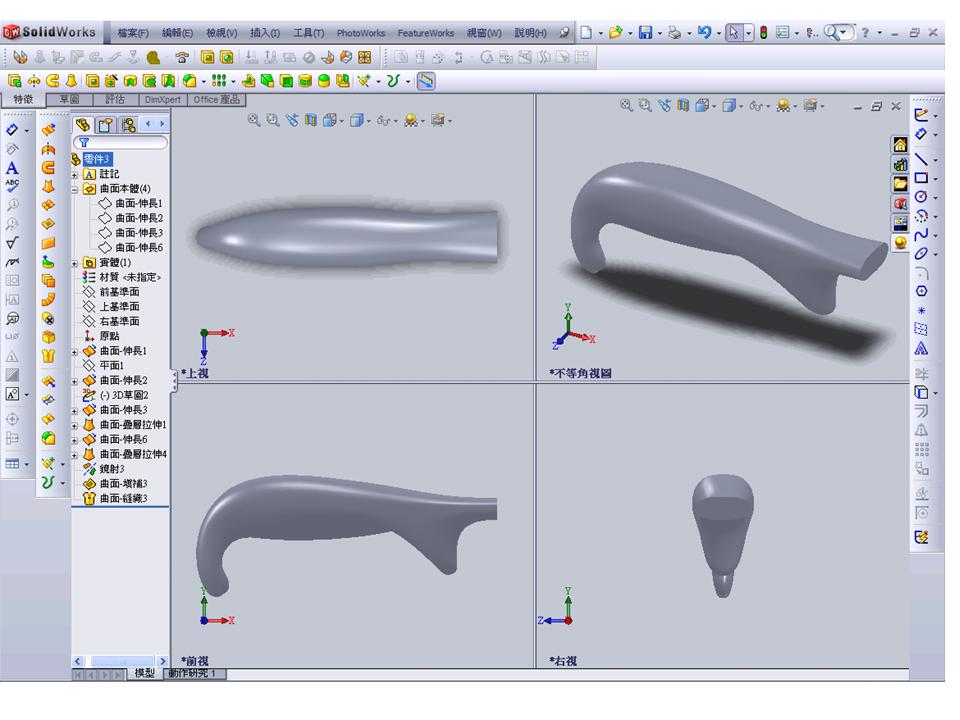Select 原點 origin in tree
Viewport: 960px width, 720px height.
109,336
